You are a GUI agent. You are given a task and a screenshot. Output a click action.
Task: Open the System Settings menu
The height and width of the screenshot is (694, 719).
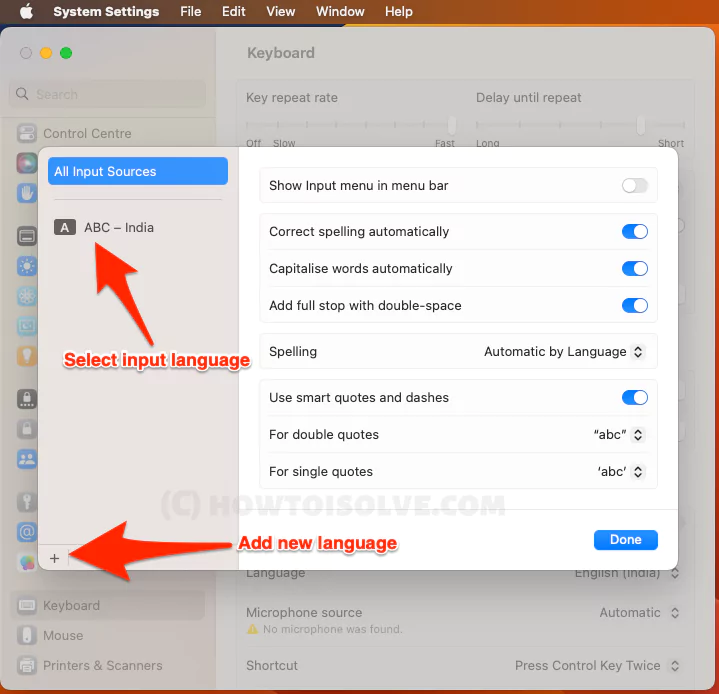click(106, 11)
